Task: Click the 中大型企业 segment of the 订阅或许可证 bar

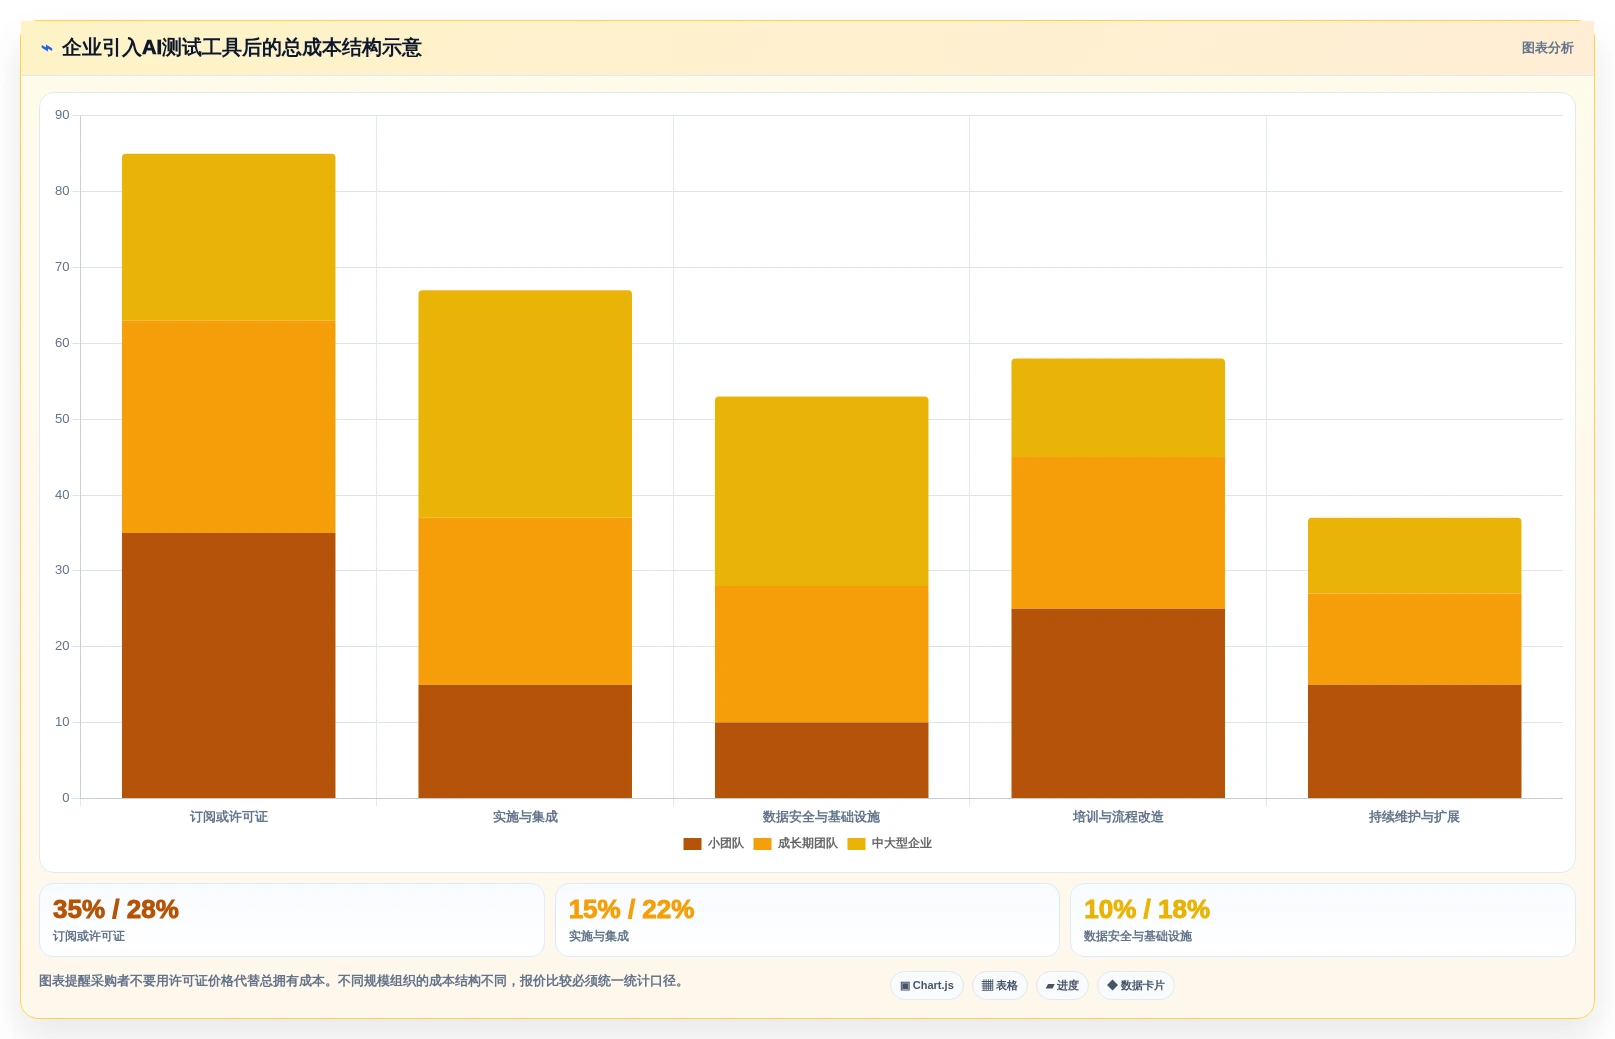Action: click(229, 237)
